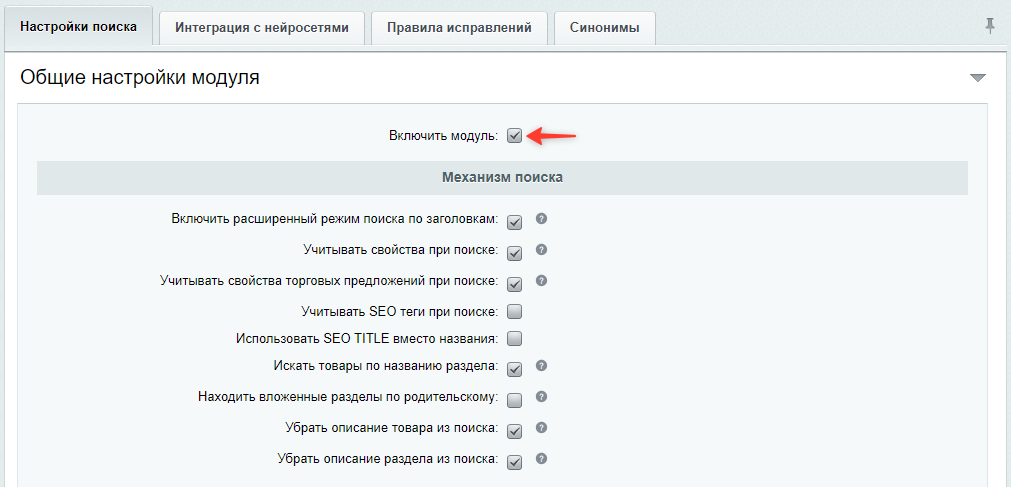Toggle 'Искать товары по названию раздела'
This screenshot has width=1011, height=487.
point(515,370)
